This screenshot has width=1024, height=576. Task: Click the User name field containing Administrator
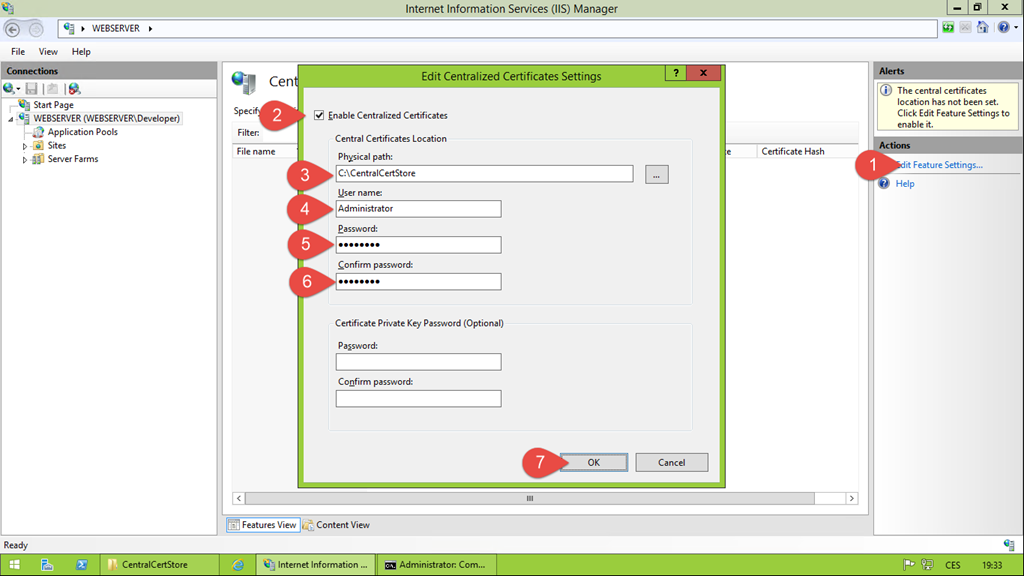pyautogui.click(x=418, y=208)
